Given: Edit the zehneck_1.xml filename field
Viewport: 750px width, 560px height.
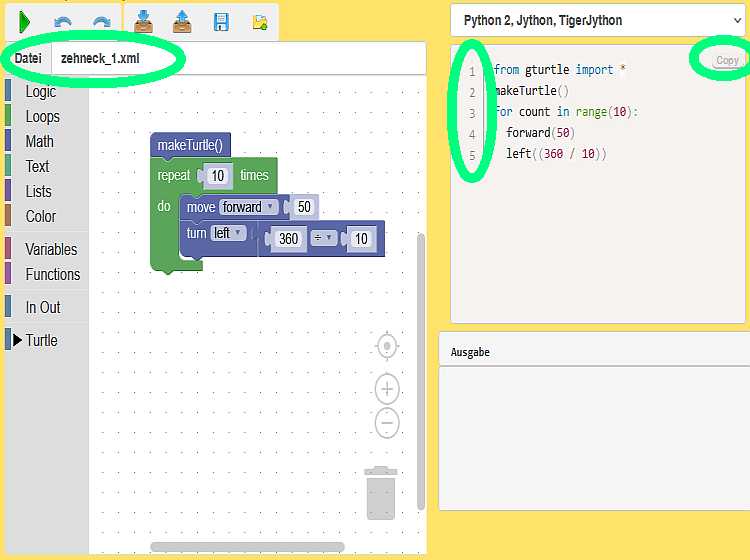Looking at the screenshot, I should tap(238, 58).
